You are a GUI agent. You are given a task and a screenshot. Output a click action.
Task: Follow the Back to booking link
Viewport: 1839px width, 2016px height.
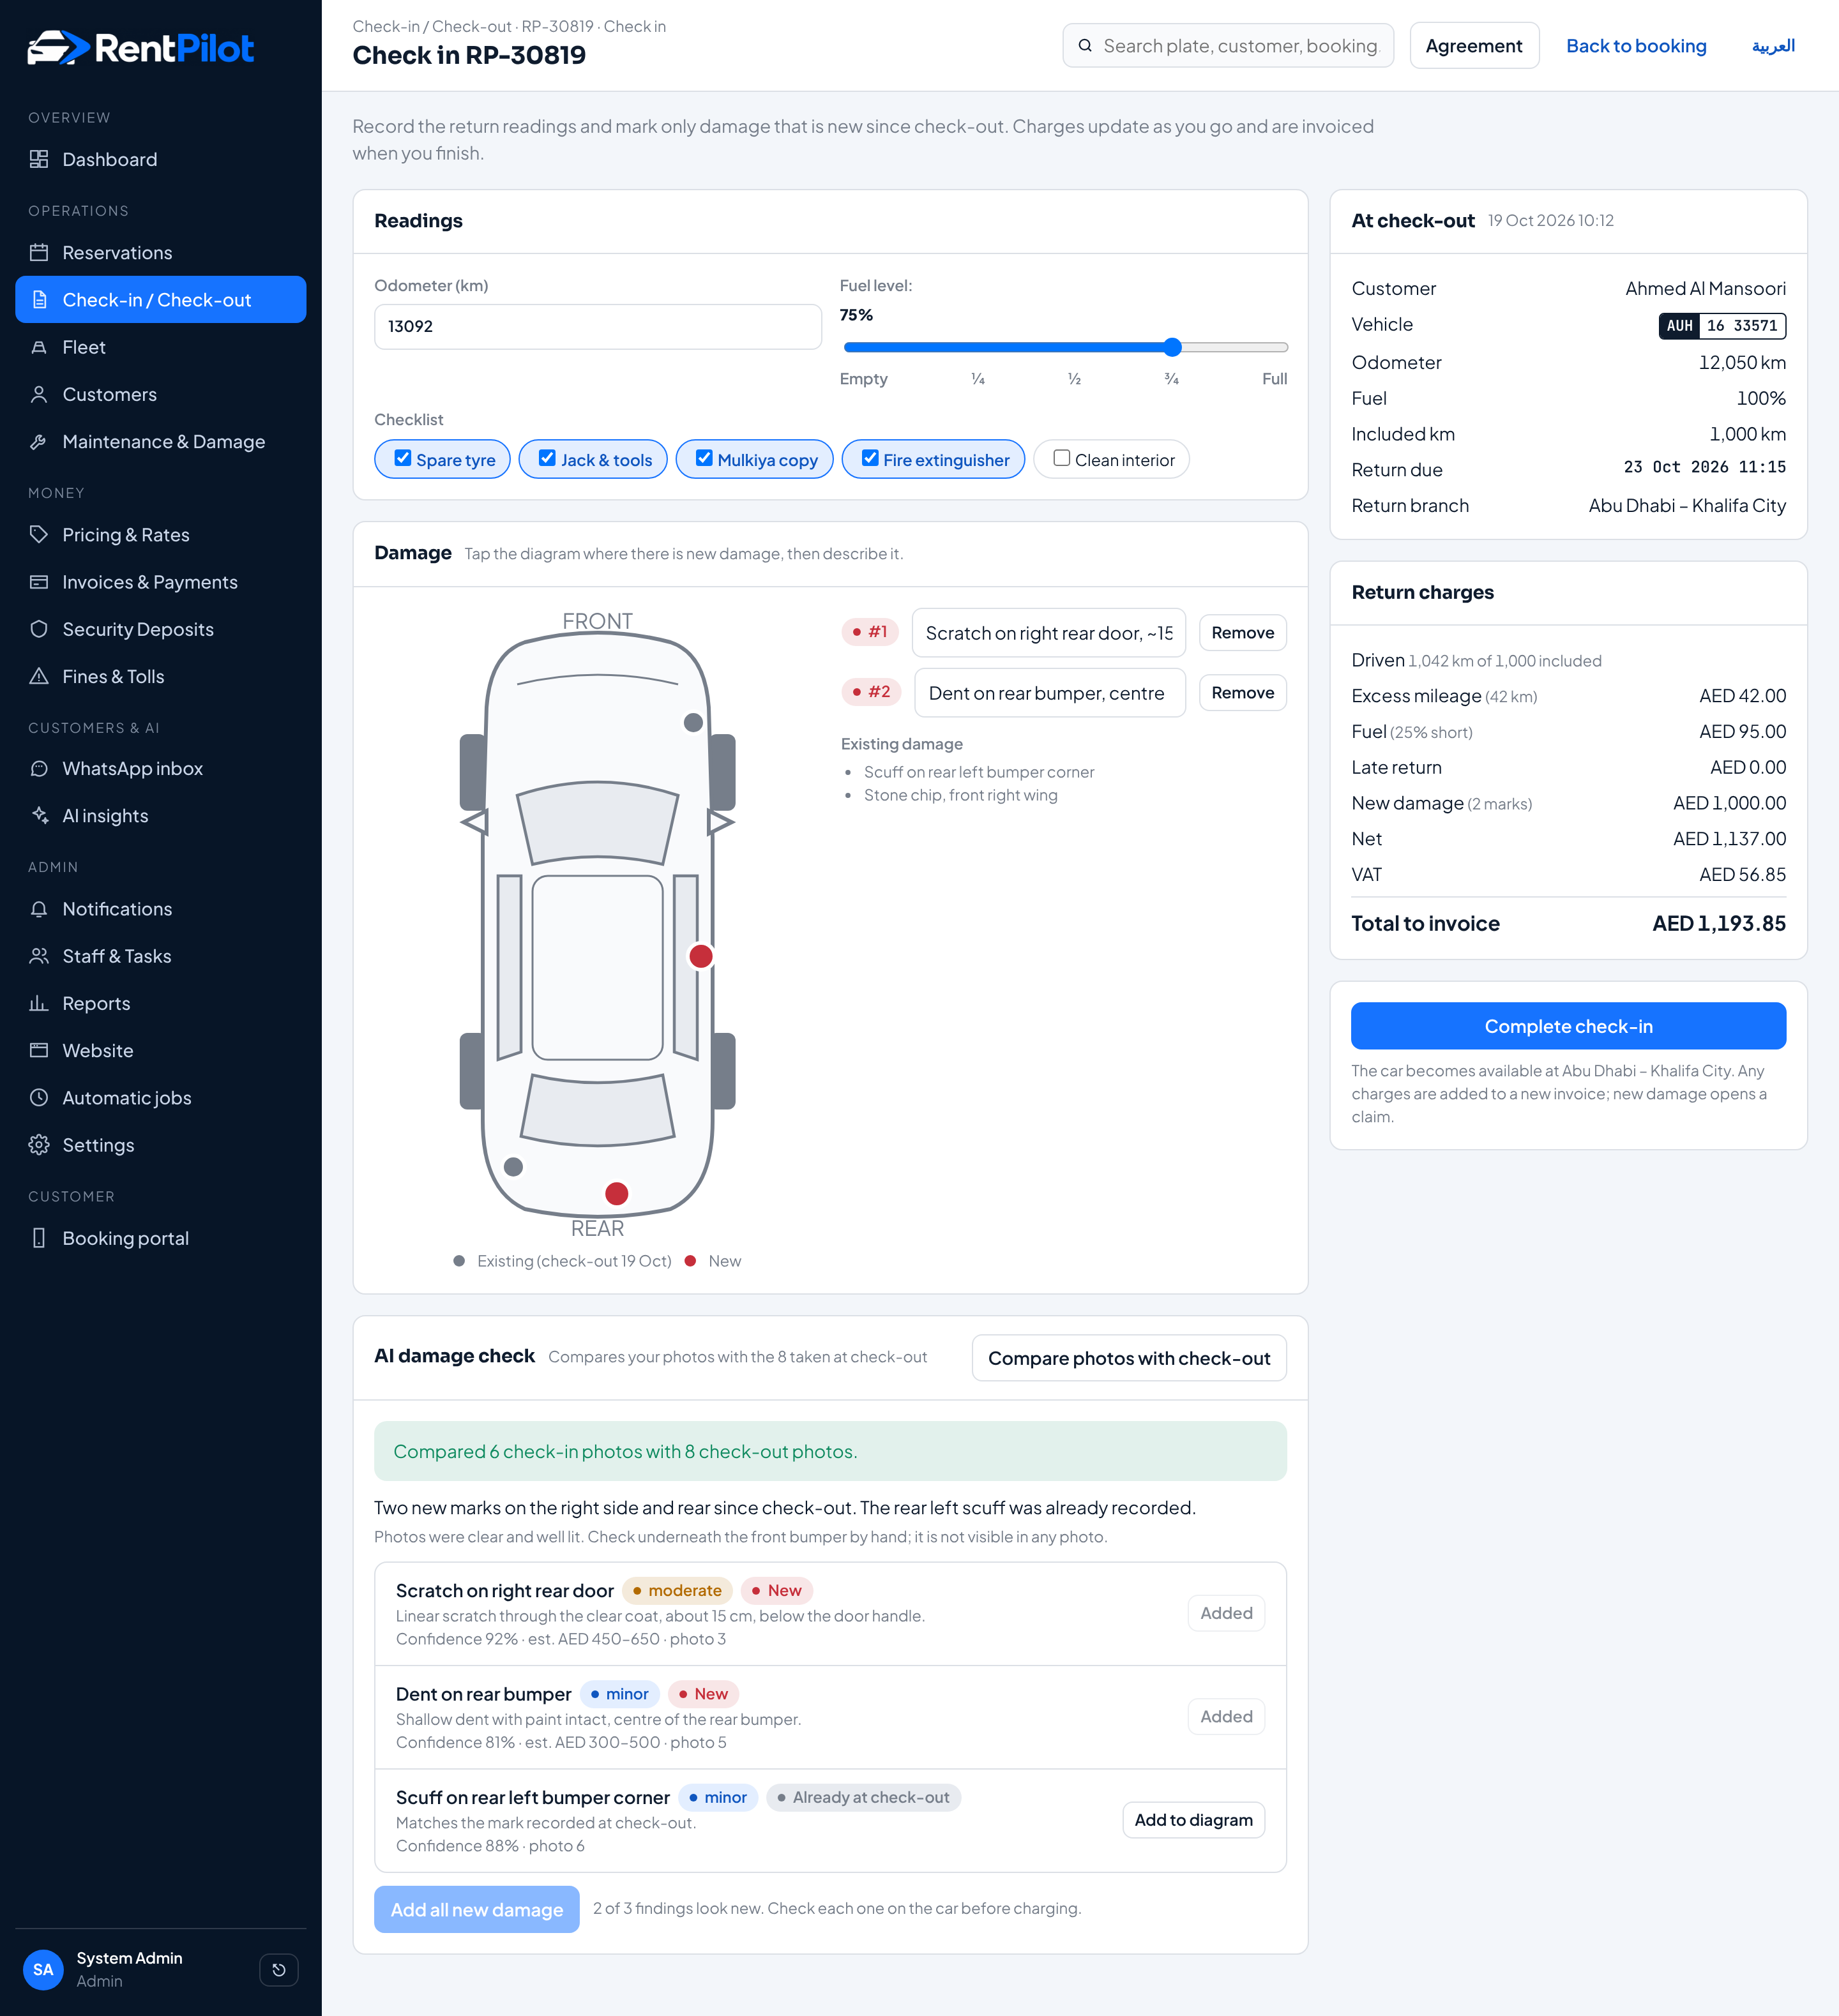[x=1636, y=45]
